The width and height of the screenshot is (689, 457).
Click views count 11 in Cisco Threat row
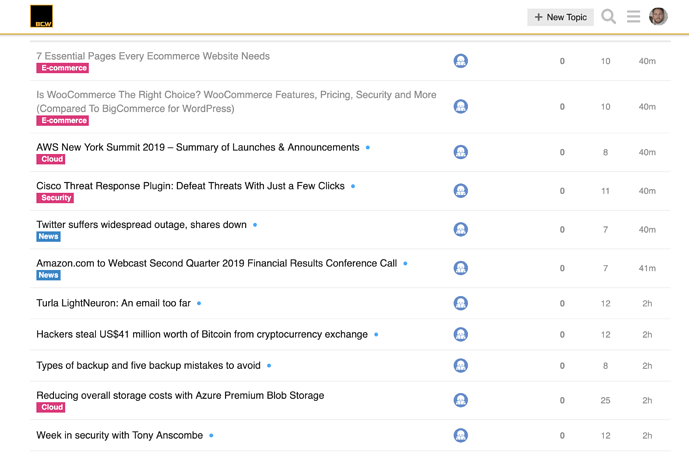(606, 191)
